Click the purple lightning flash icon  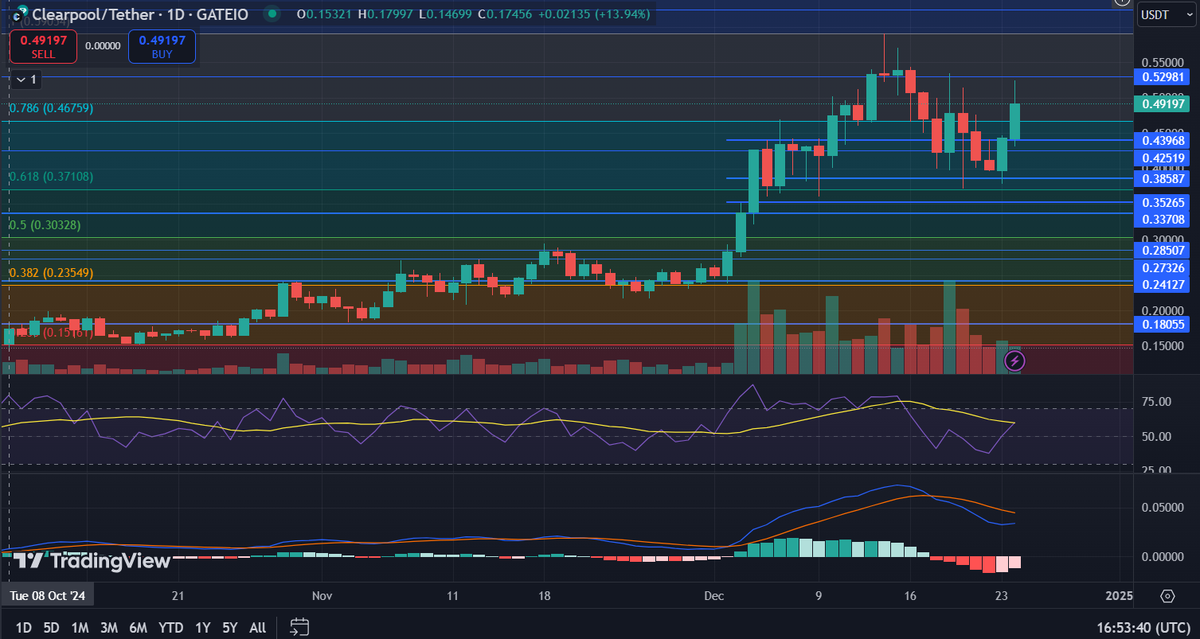pos(1014,360)
